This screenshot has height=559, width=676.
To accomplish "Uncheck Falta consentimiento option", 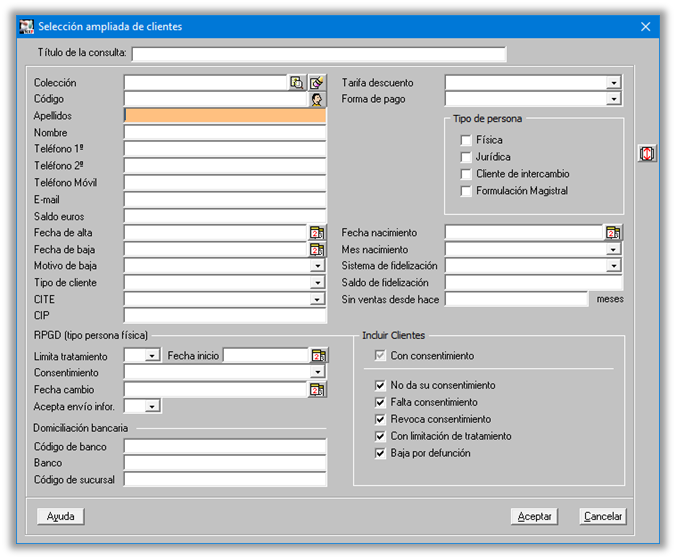I will [x=380, y=403].
